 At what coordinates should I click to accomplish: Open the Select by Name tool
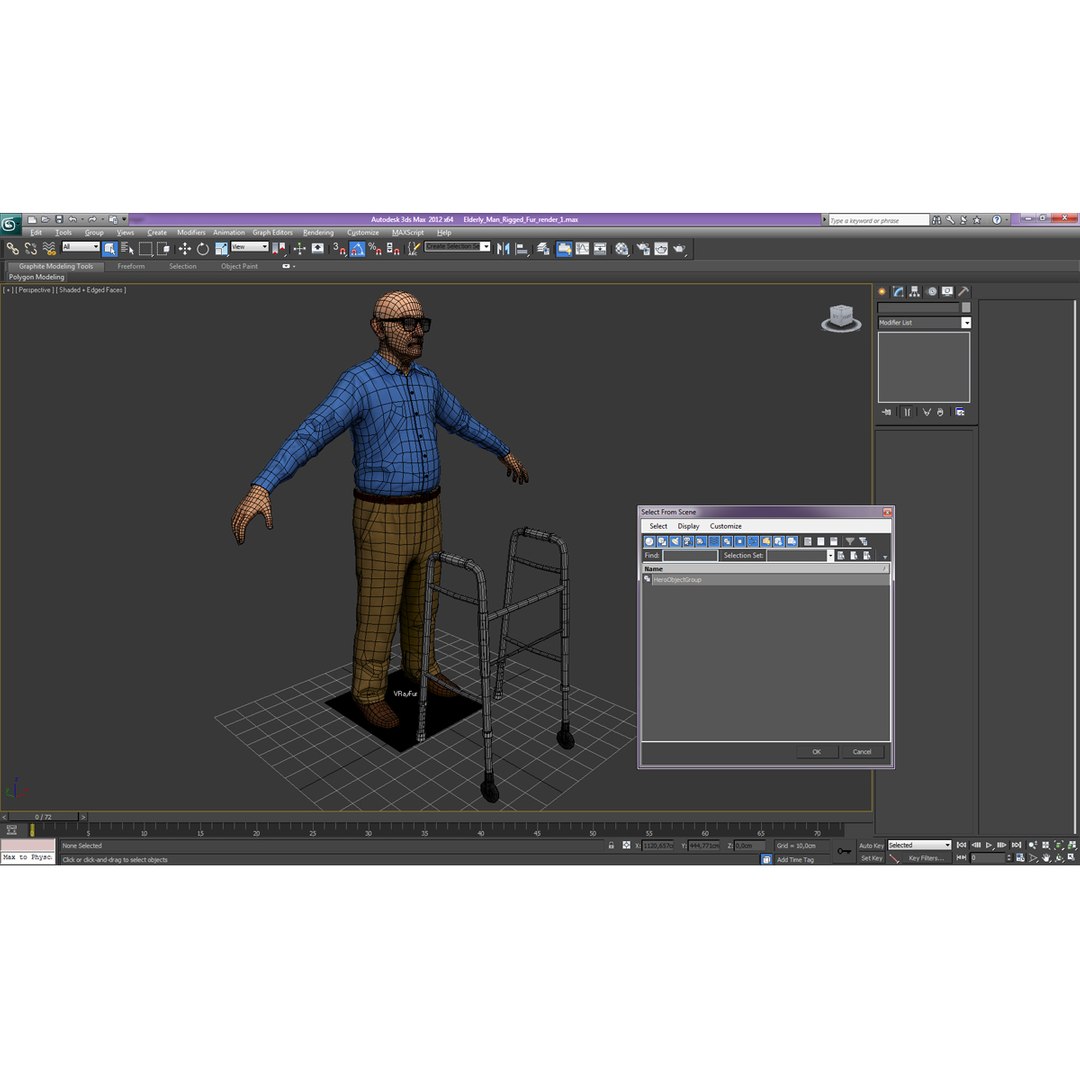pos(127,249)
